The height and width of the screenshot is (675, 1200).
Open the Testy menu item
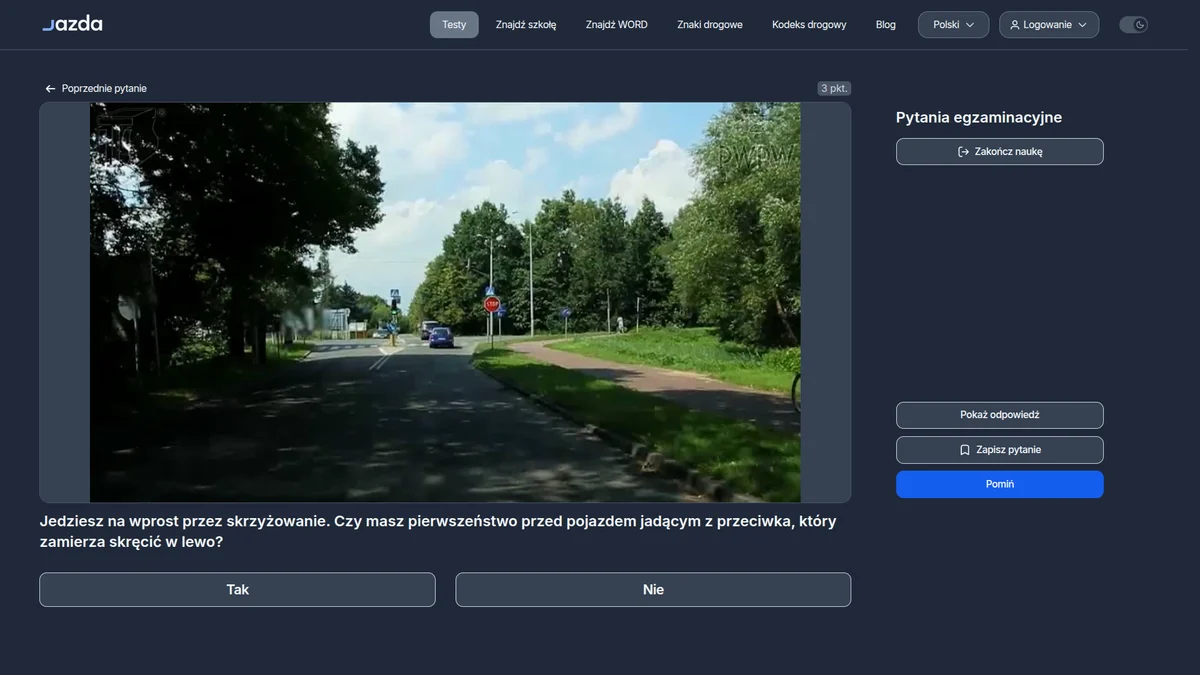454,25
